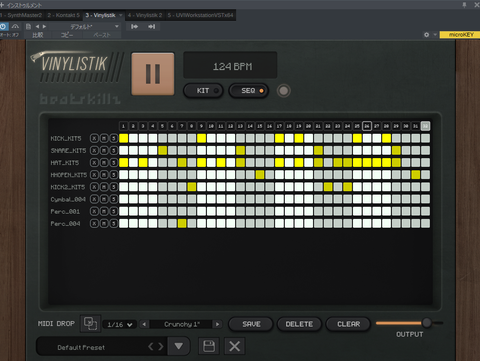Mute the HHOPEN_KITS track
This screenshot has height=361, width=480.
104,175
